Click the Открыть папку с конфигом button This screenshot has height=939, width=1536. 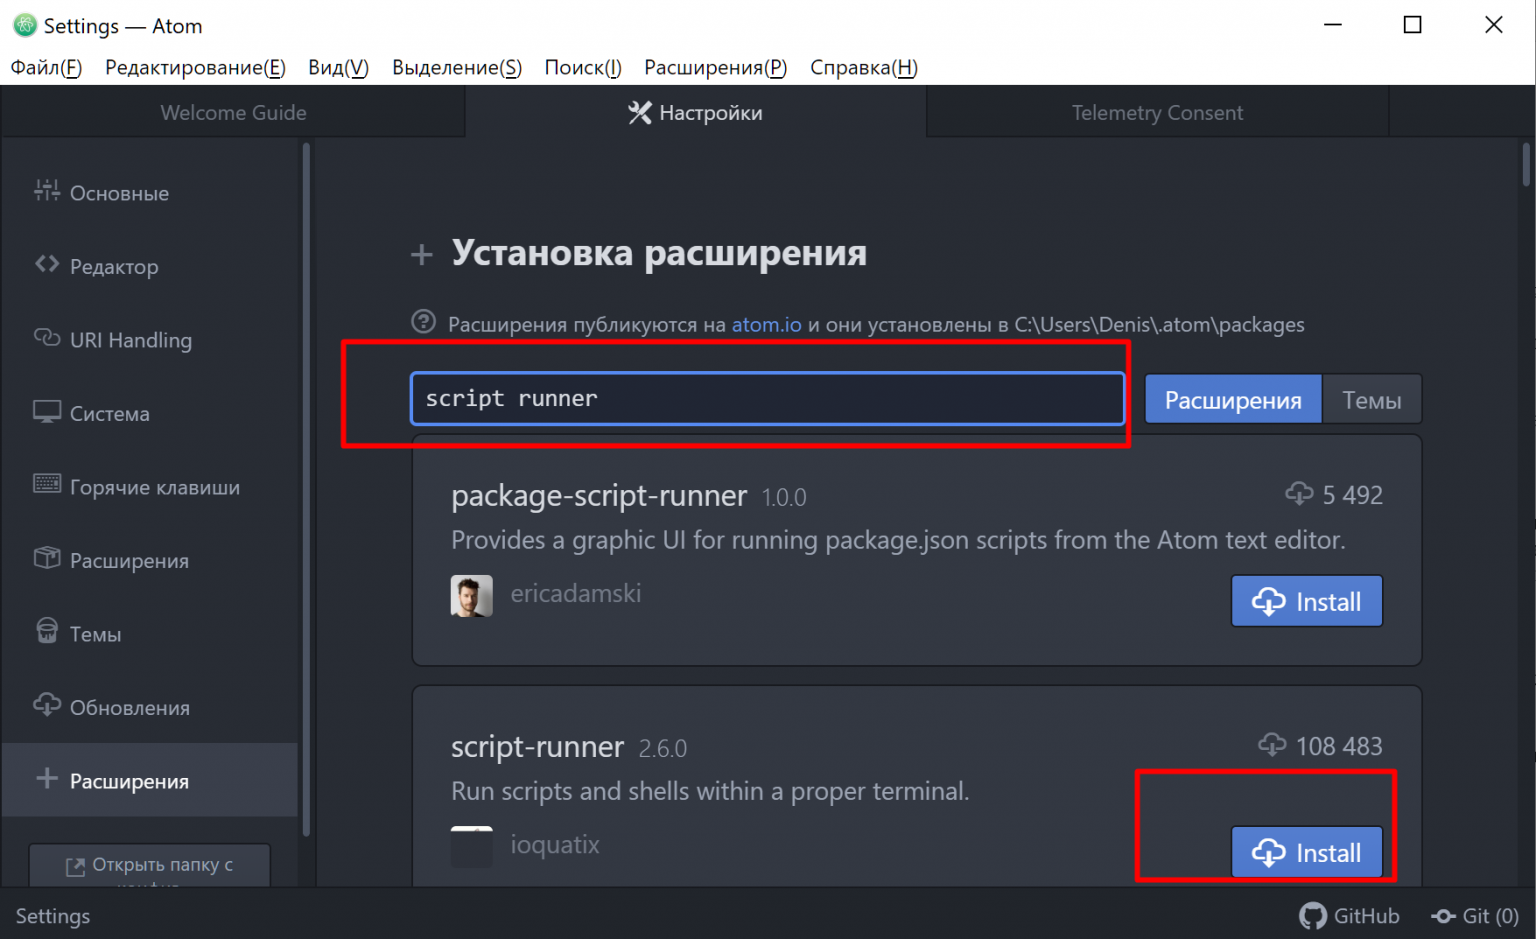150,866
